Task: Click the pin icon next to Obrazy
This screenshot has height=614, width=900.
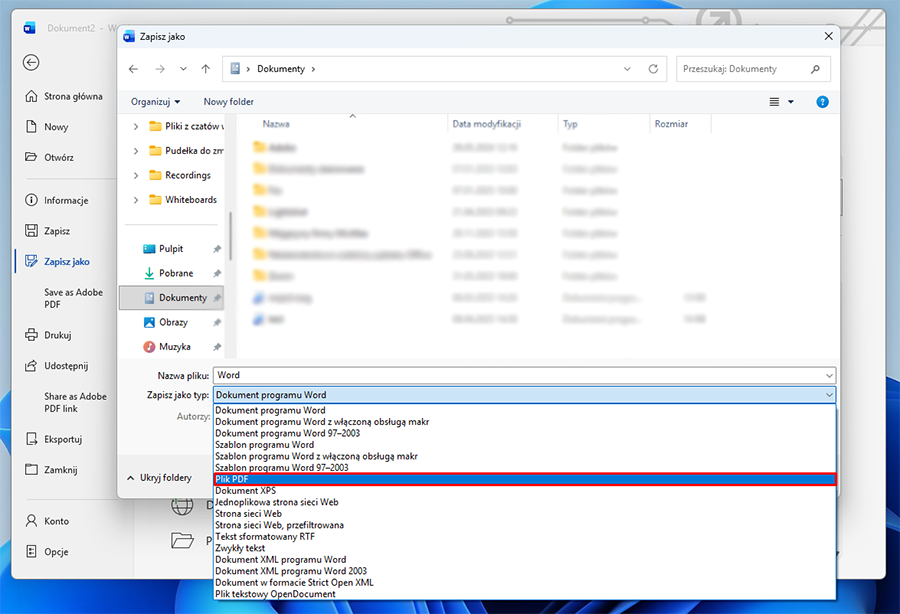Action: pos(217,322)
